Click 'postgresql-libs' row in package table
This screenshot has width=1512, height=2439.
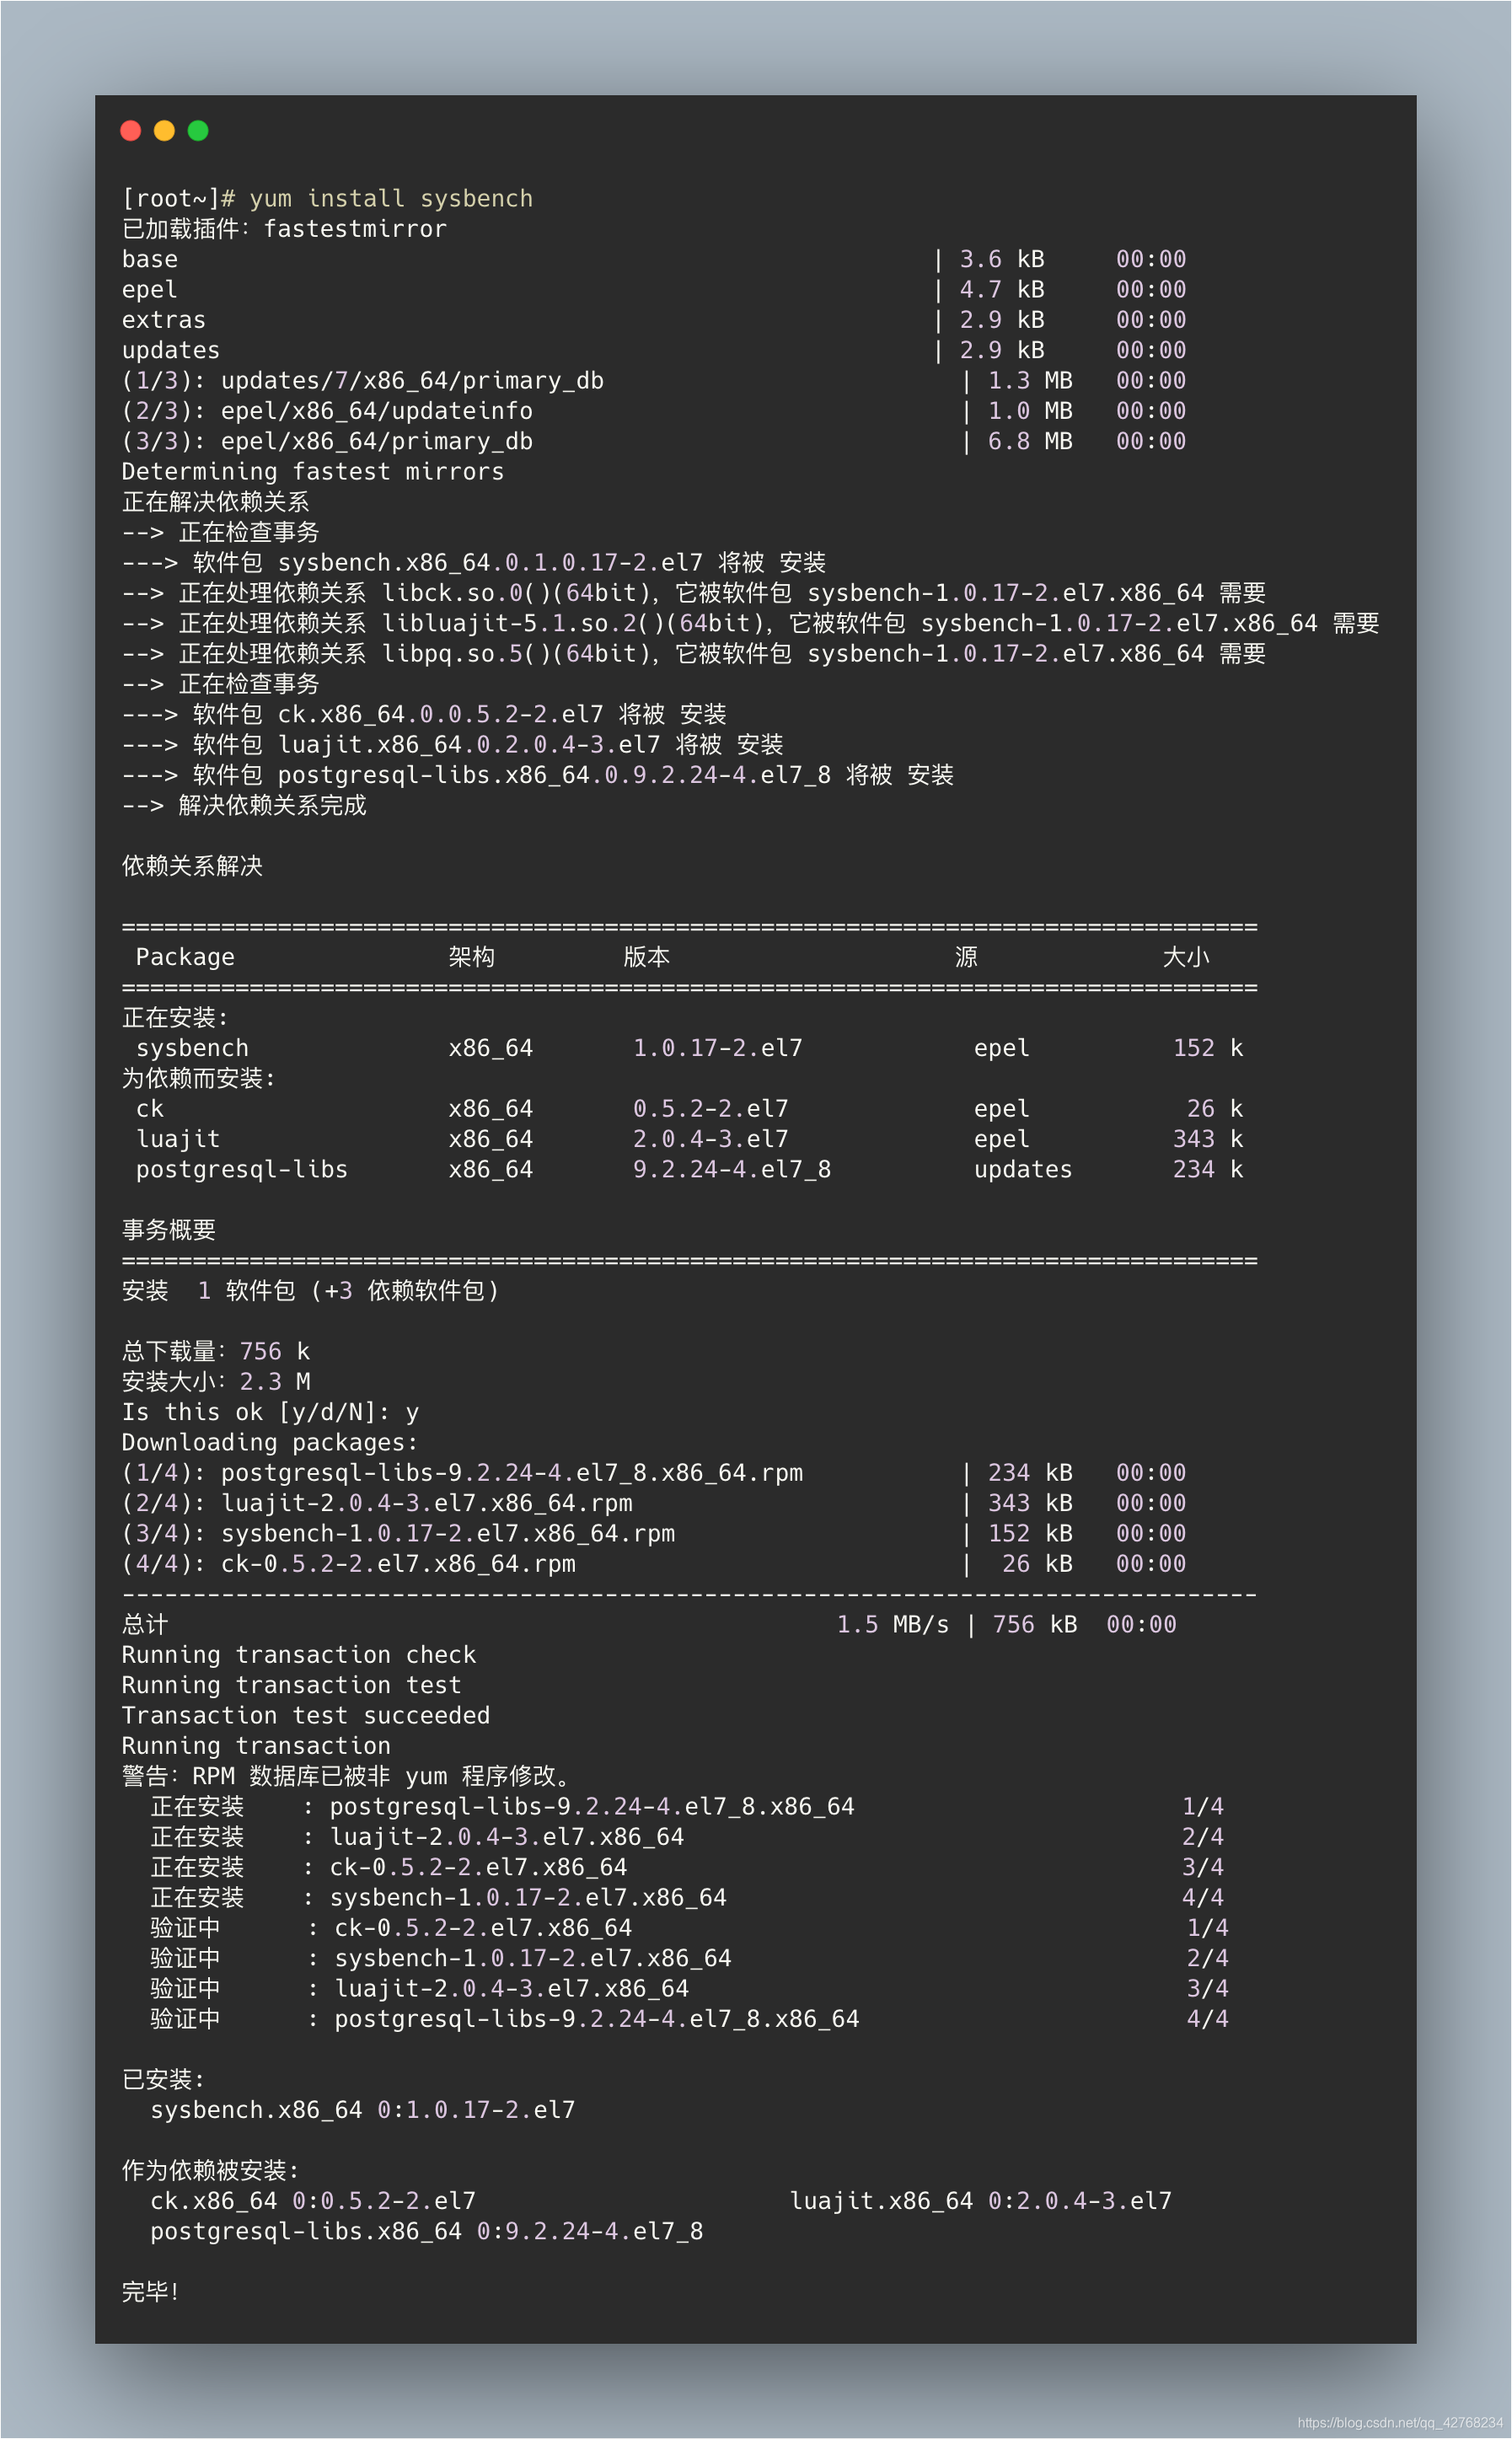[x=689, y=1169]
